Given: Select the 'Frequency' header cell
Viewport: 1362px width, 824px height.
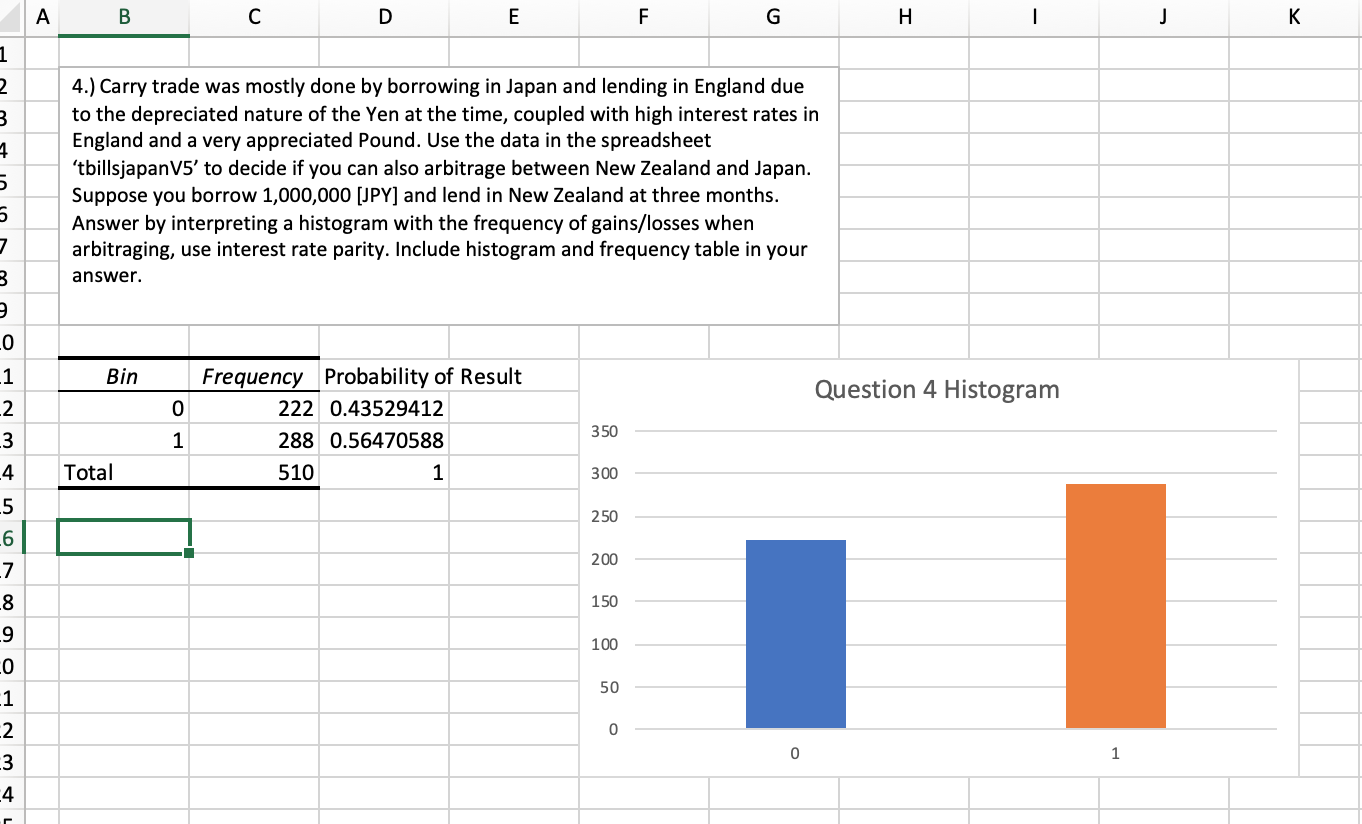Looking at the screenshot, I should [x=254, y=377].
